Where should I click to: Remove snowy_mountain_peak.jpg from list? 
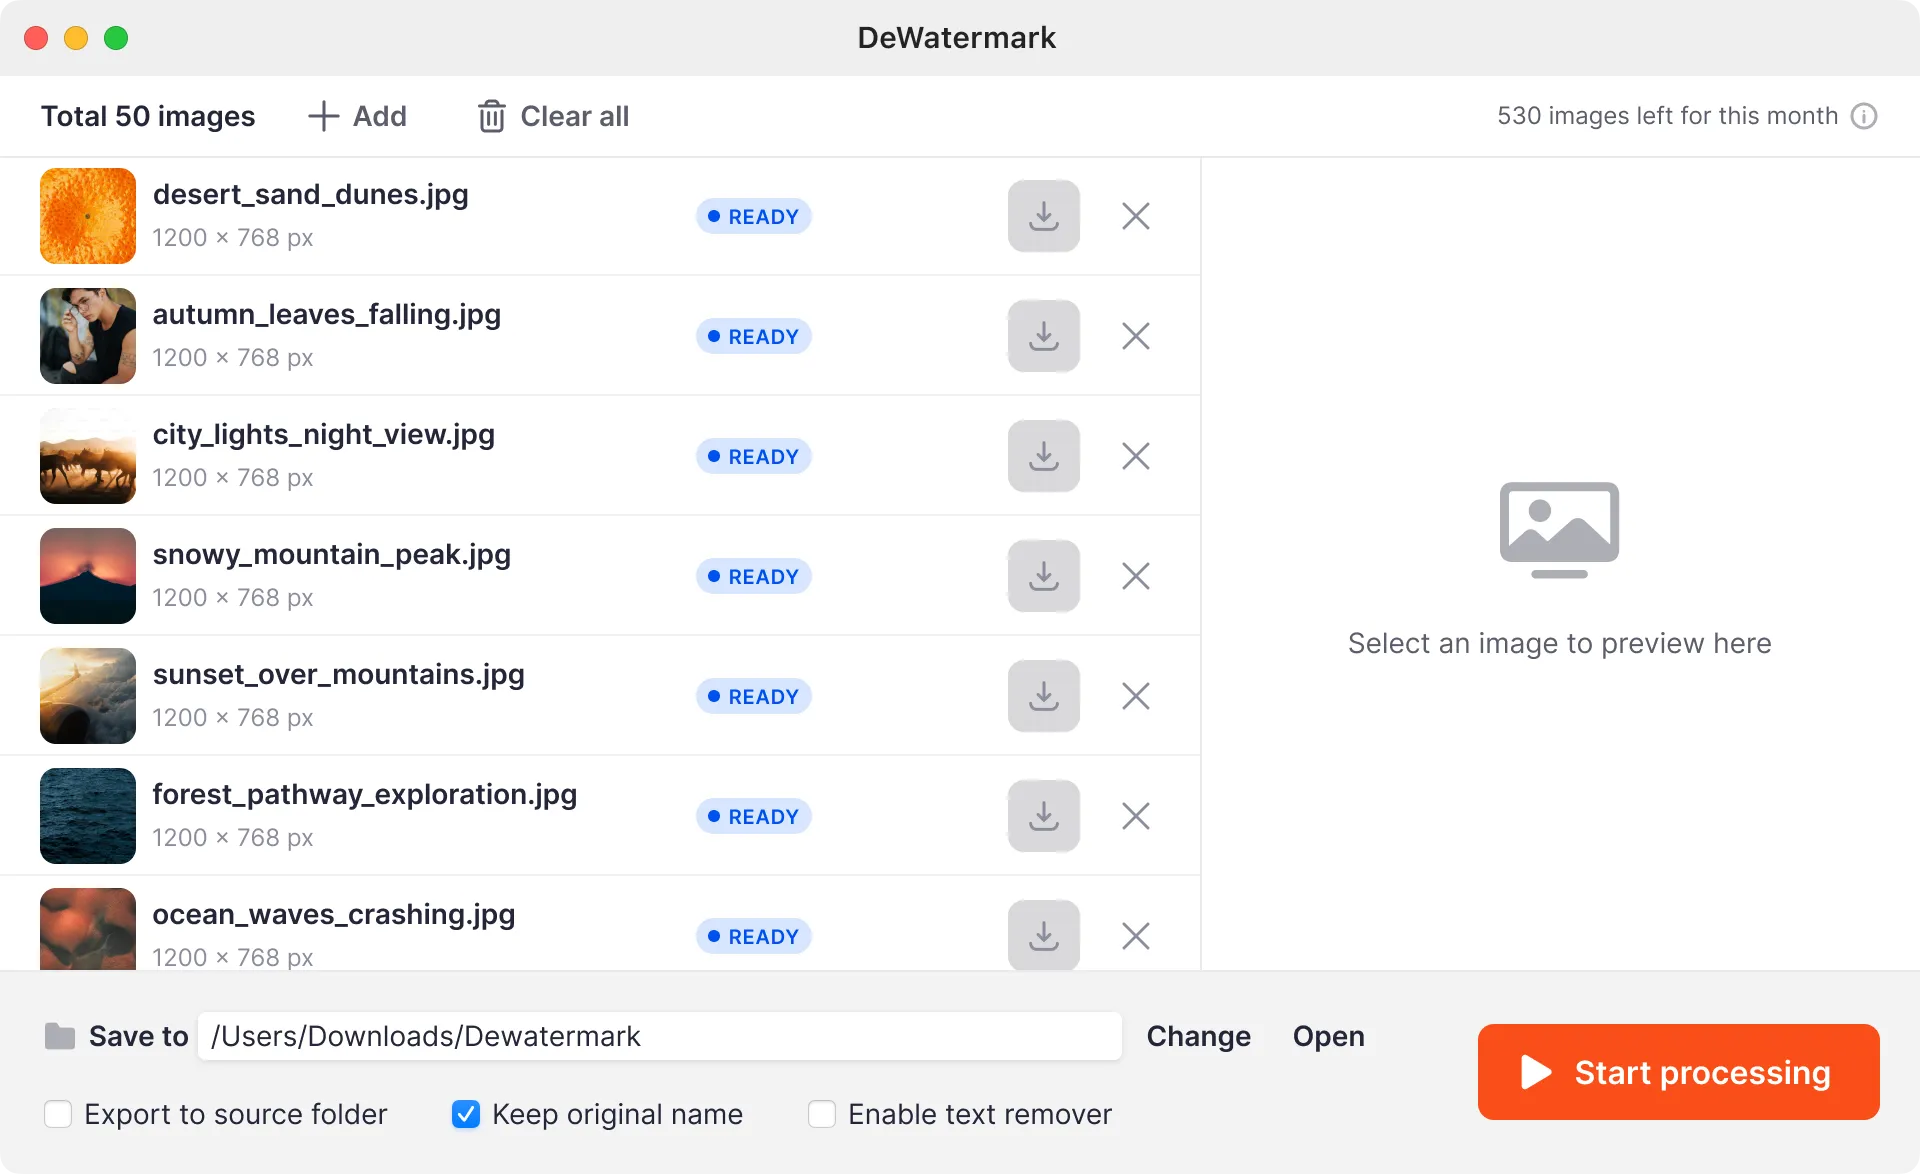[x=1136, y=576]
